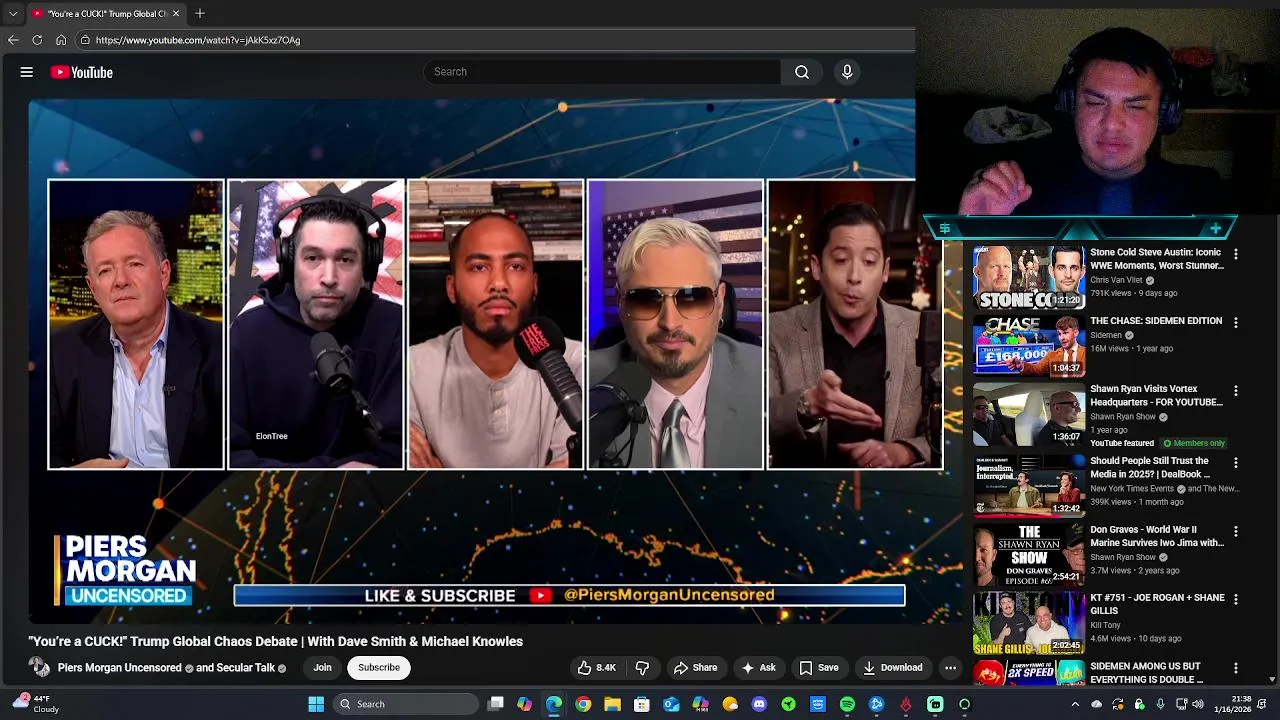Open the Piers Morgan Uncensored channel name link

click(x=119, y=667)
